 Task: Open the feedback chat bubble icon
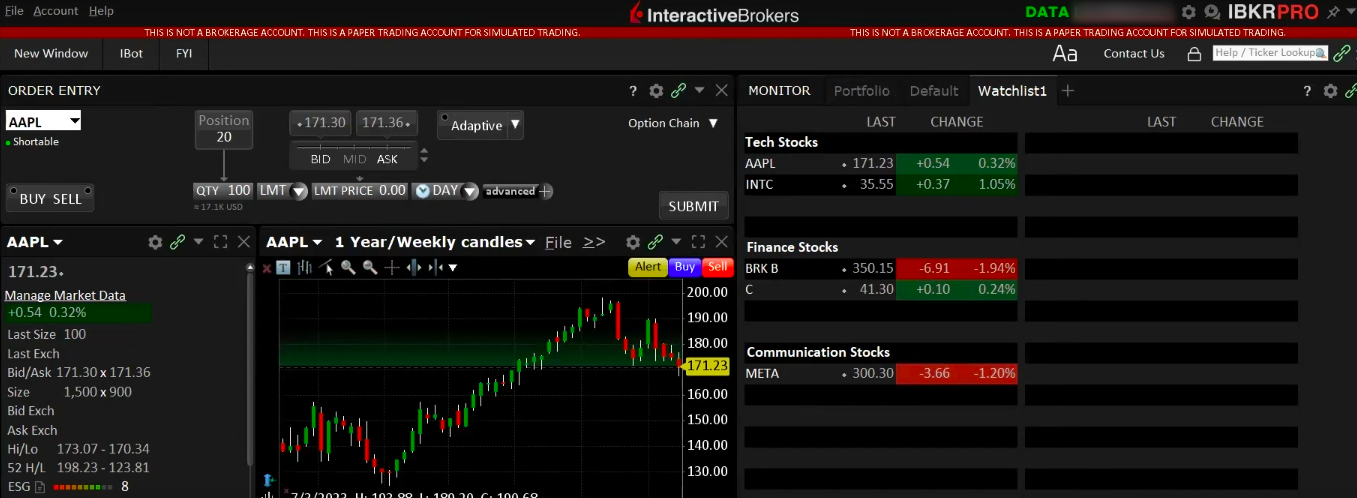point(1212,12)
